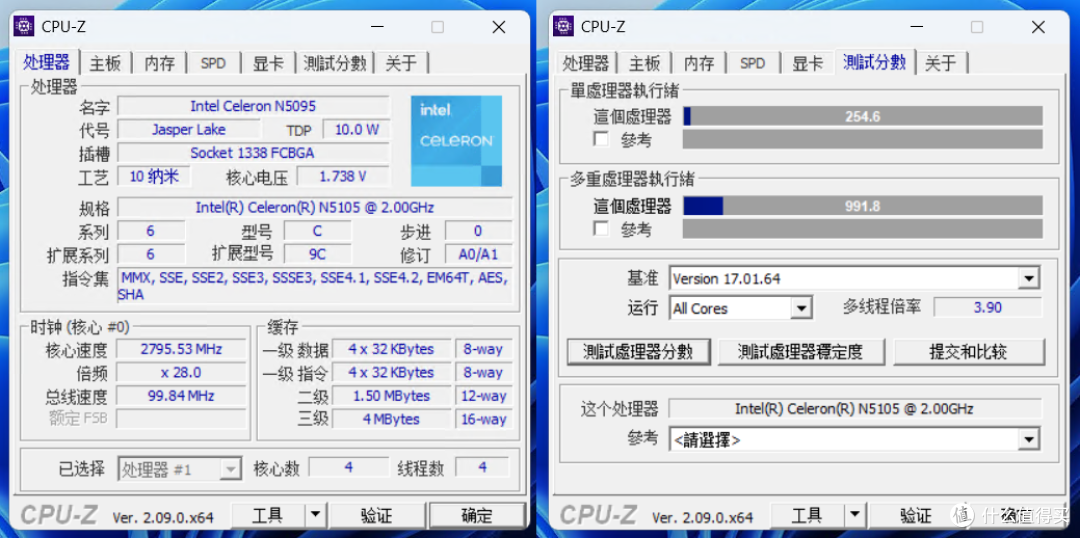This screenshot has width=1080, height=538.
Task: Select 内存 tab in the benchmark window
Action: 699,63
